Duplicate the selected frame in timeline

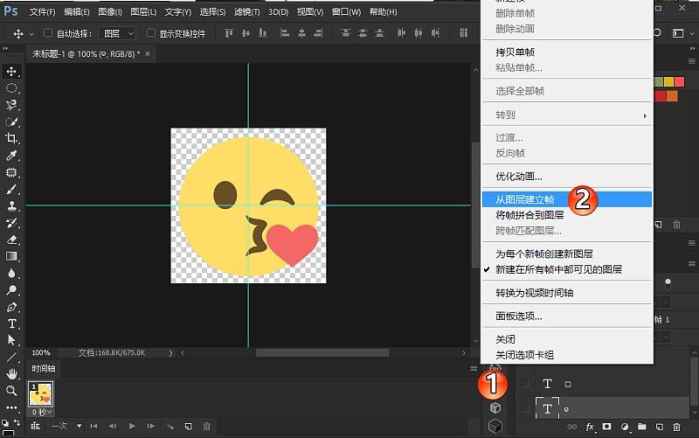coord(188,426)
